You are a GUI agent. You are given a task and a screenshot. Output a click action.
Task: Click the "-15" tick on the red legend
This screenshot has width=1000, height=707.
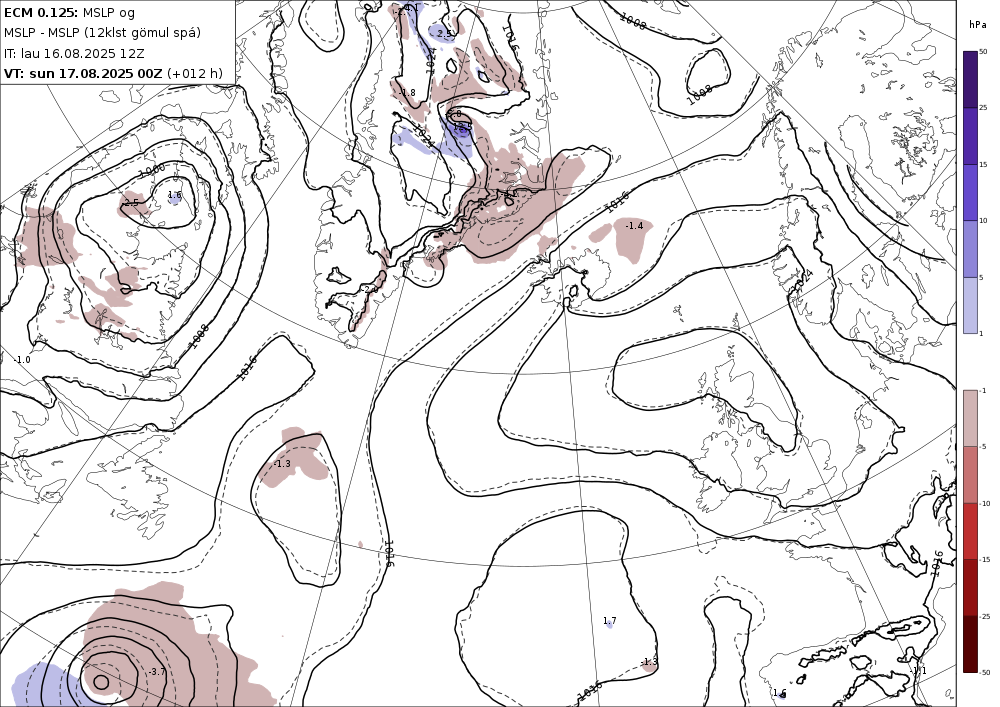[x=985, y=559]
